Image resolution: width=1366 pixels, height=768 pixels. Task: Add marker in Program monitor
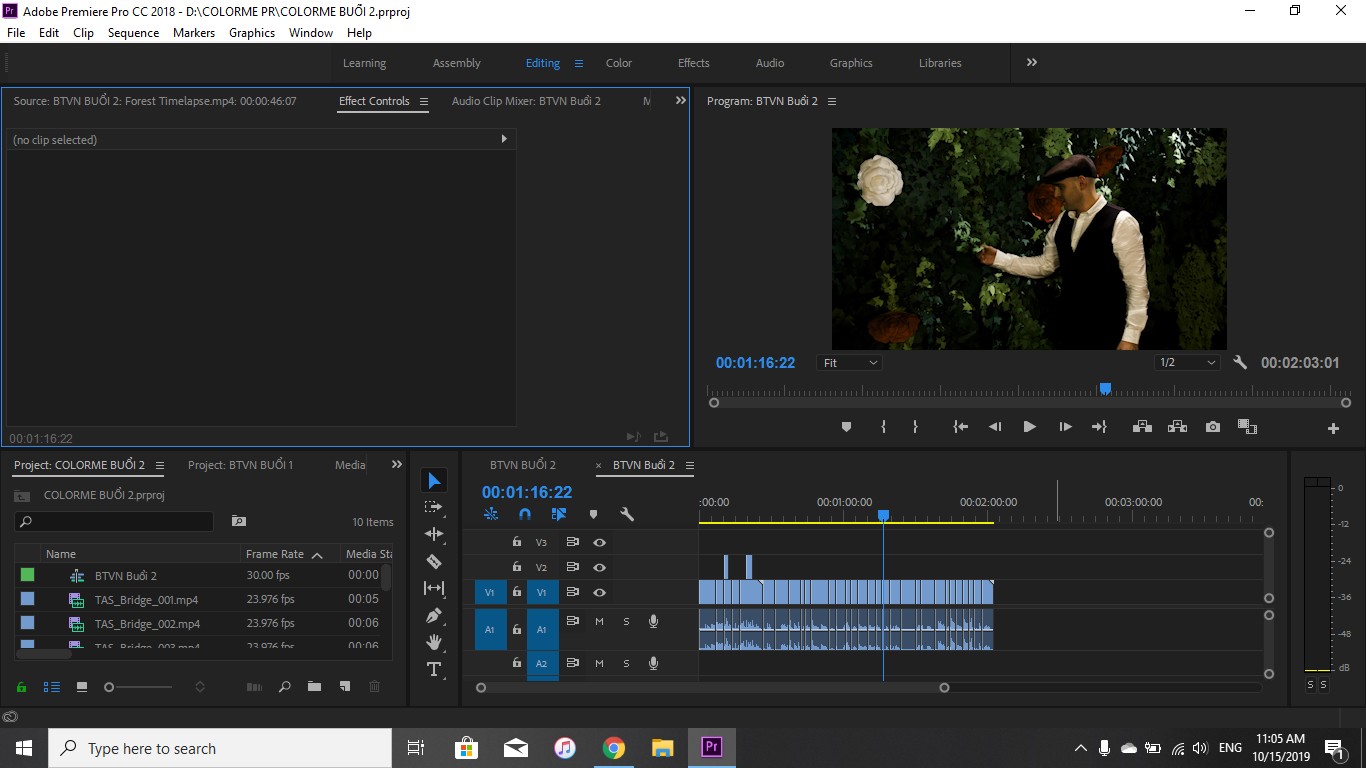tap(846, 427)
